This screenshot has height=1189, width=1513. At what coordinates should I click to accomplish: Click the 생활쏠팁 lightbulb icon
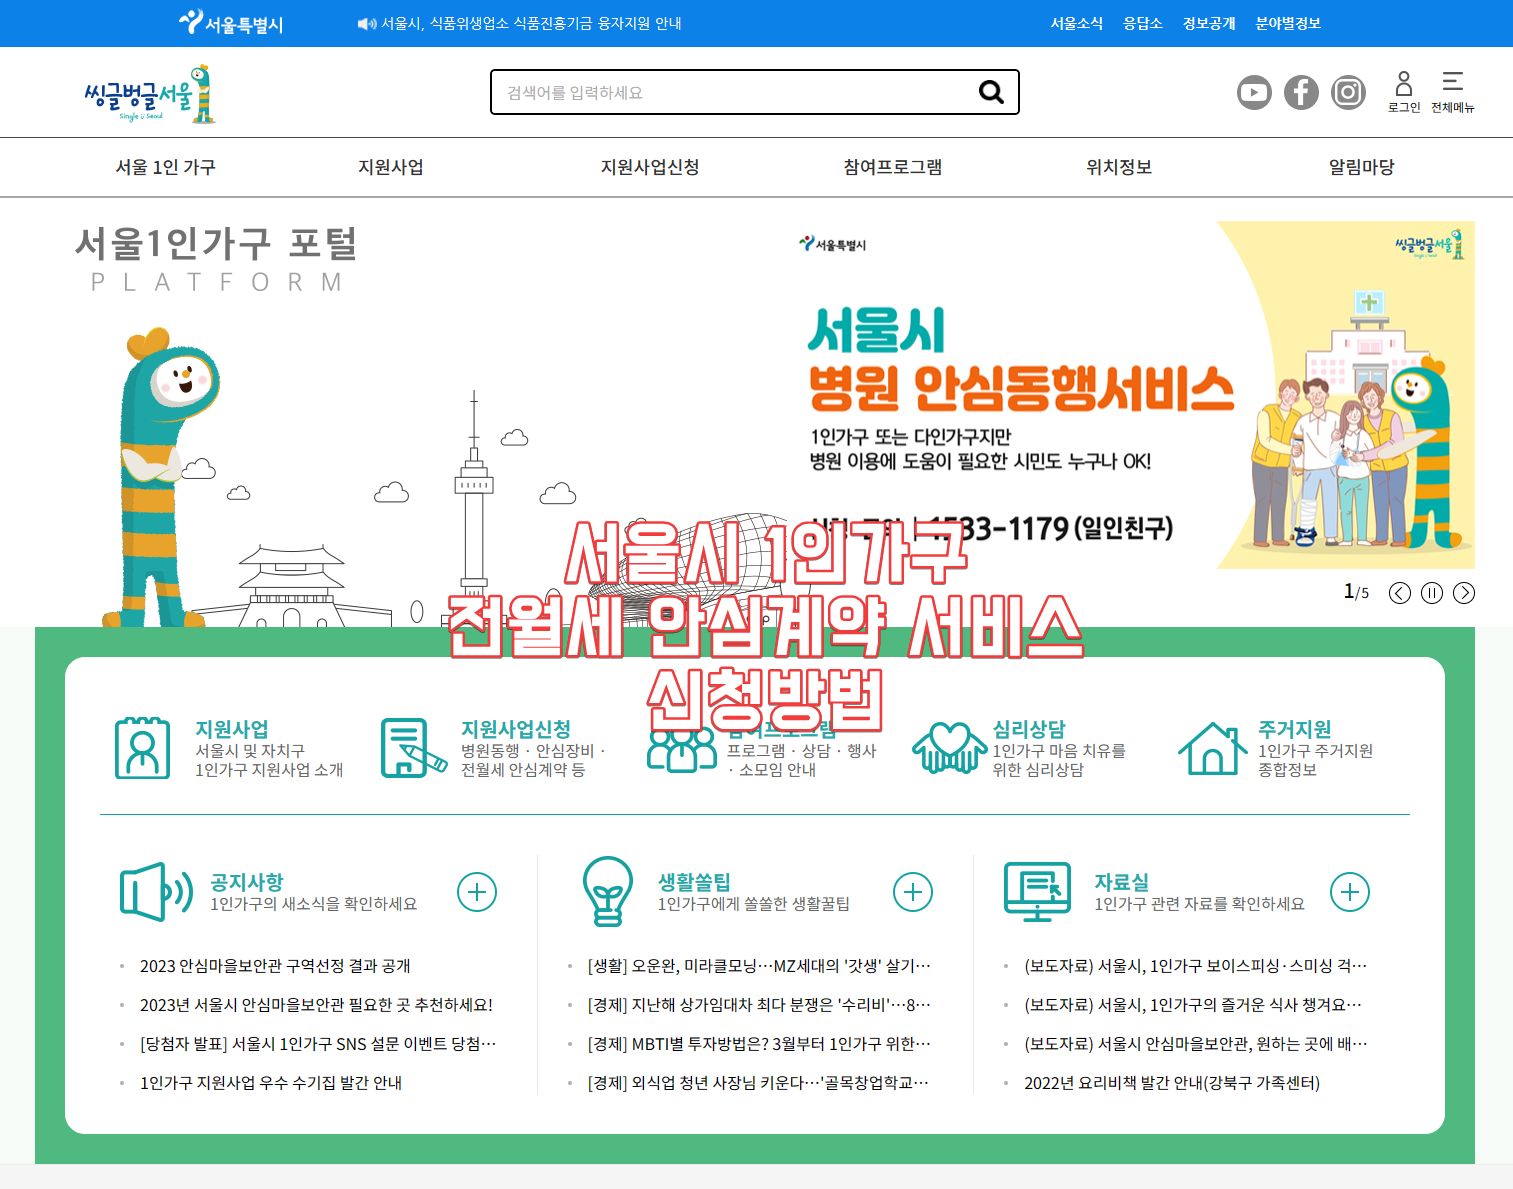(x=608, y=892)
